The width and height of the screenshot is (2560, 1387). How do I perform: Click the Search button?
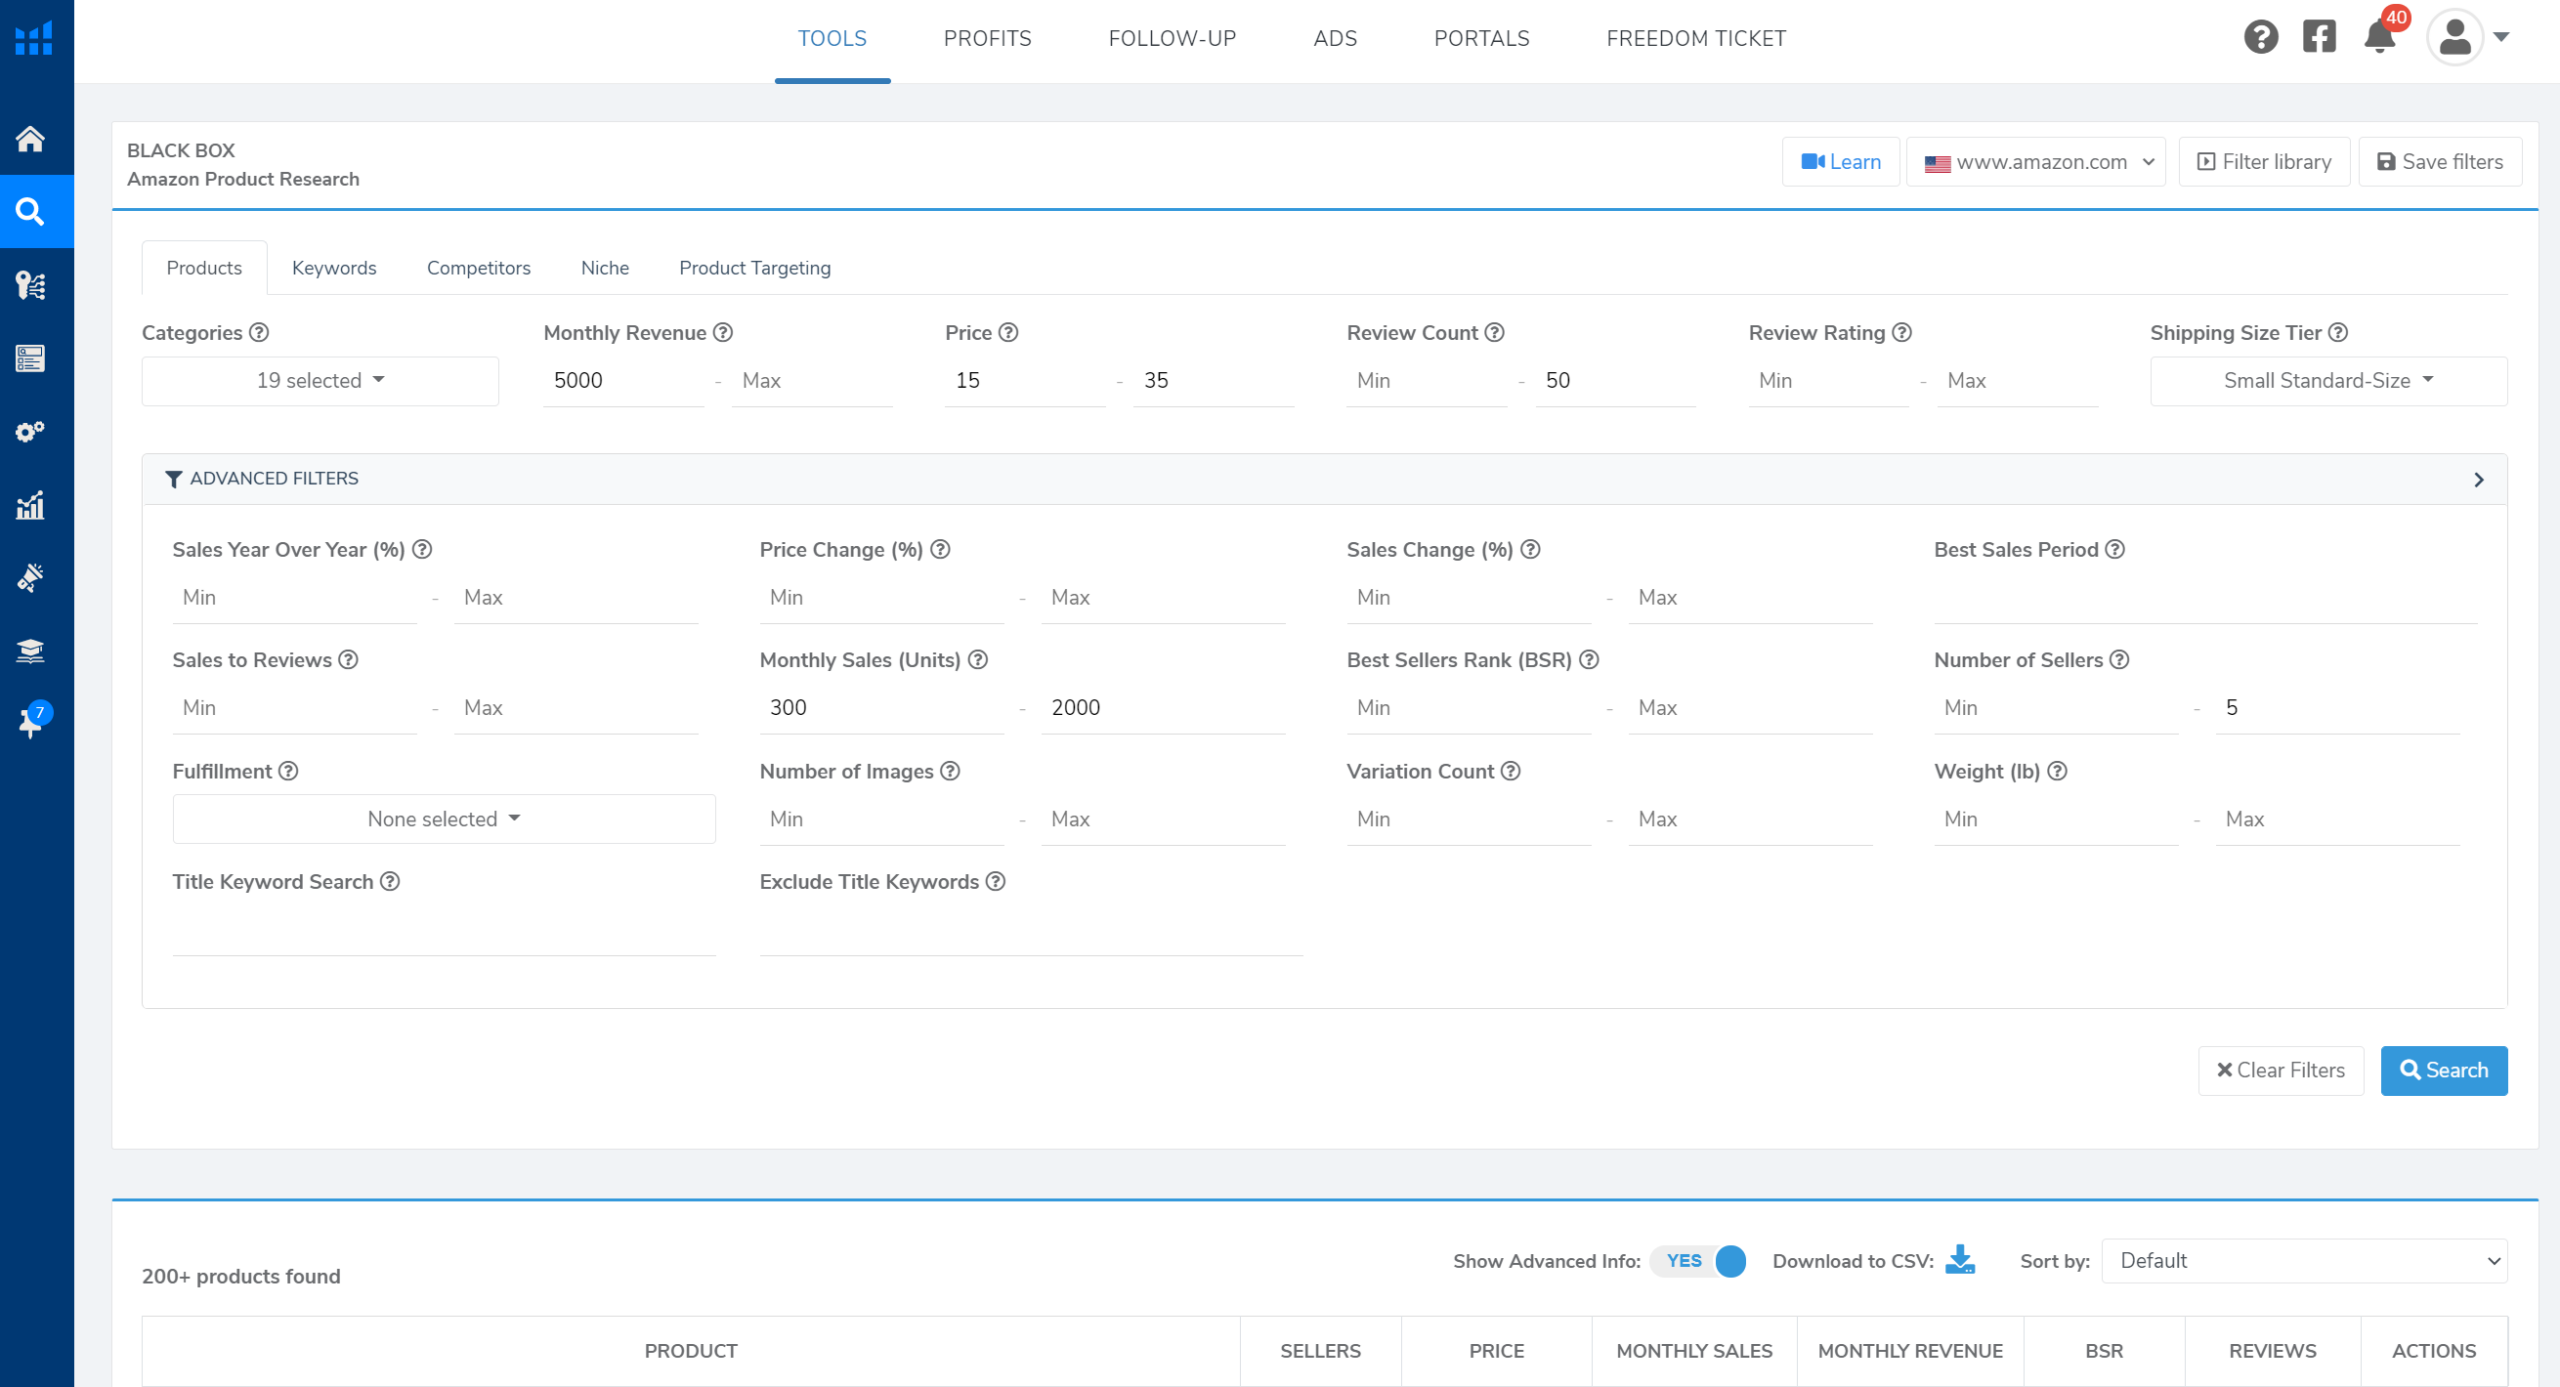pyautogui.click(x=2443, y=1070)
